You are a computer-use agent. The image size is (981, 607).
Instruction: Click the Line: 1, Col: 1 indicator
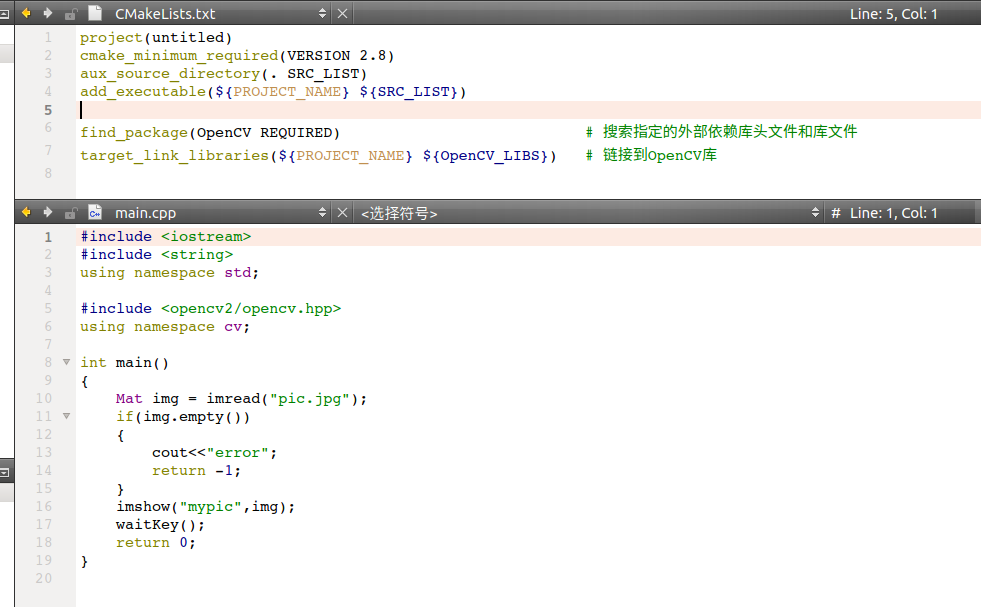tap(893, 213)
